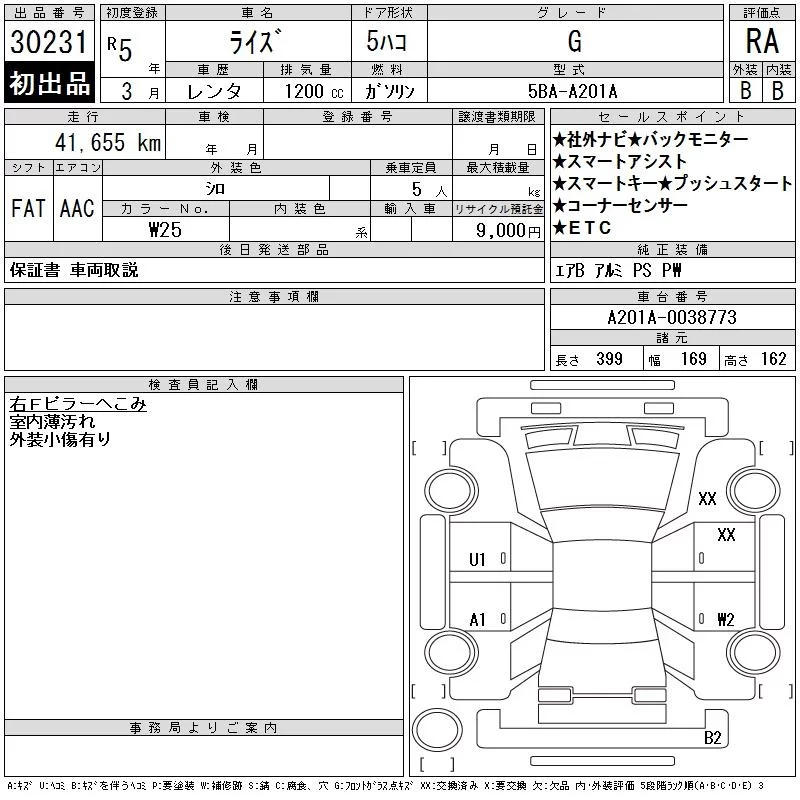Click the U1 dent marker on car diagram

point(477,559)
